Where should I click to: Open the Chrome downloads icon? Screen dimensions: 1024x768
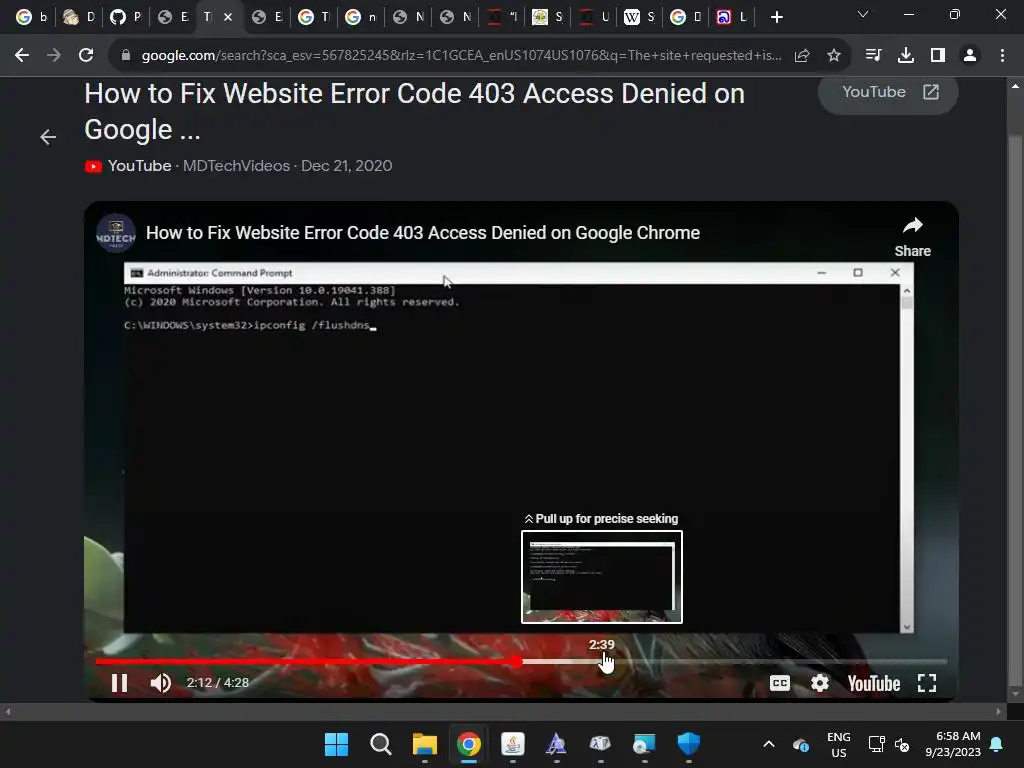pos(906,56)
